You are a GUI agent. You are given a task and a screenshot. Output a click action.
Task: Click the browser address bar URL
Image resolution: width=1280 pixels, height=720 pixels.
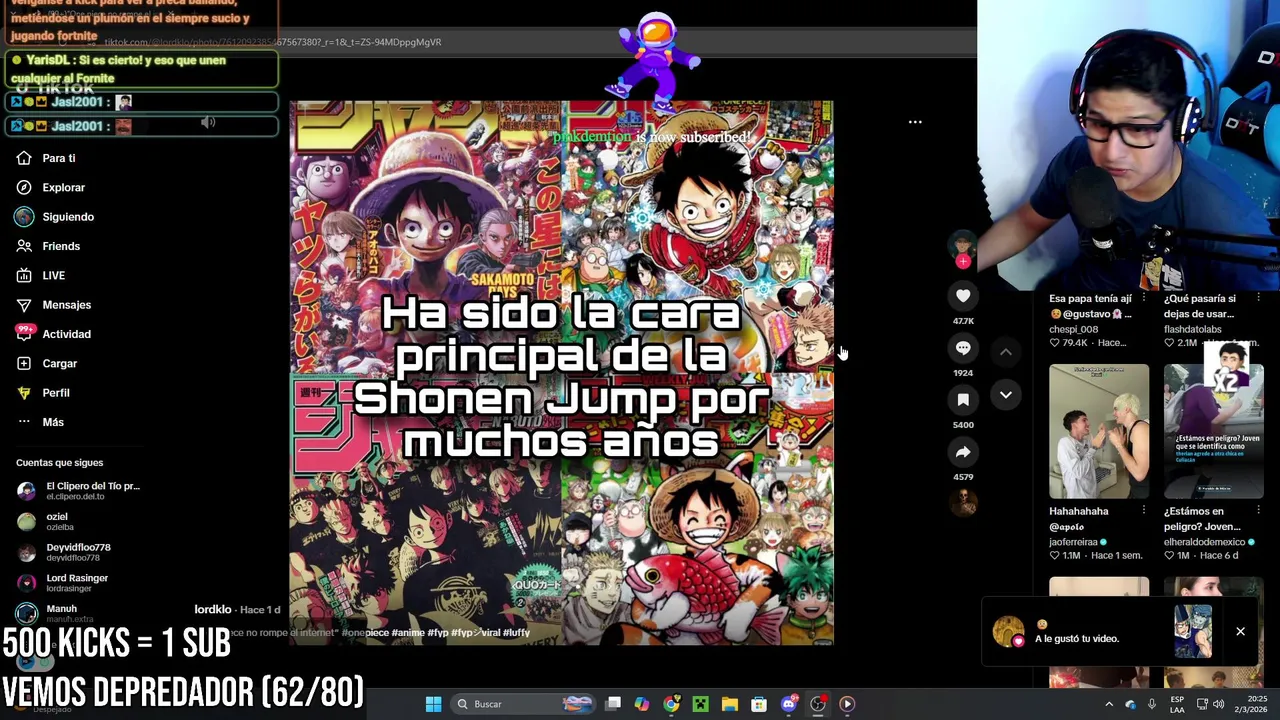coord(272,42)
